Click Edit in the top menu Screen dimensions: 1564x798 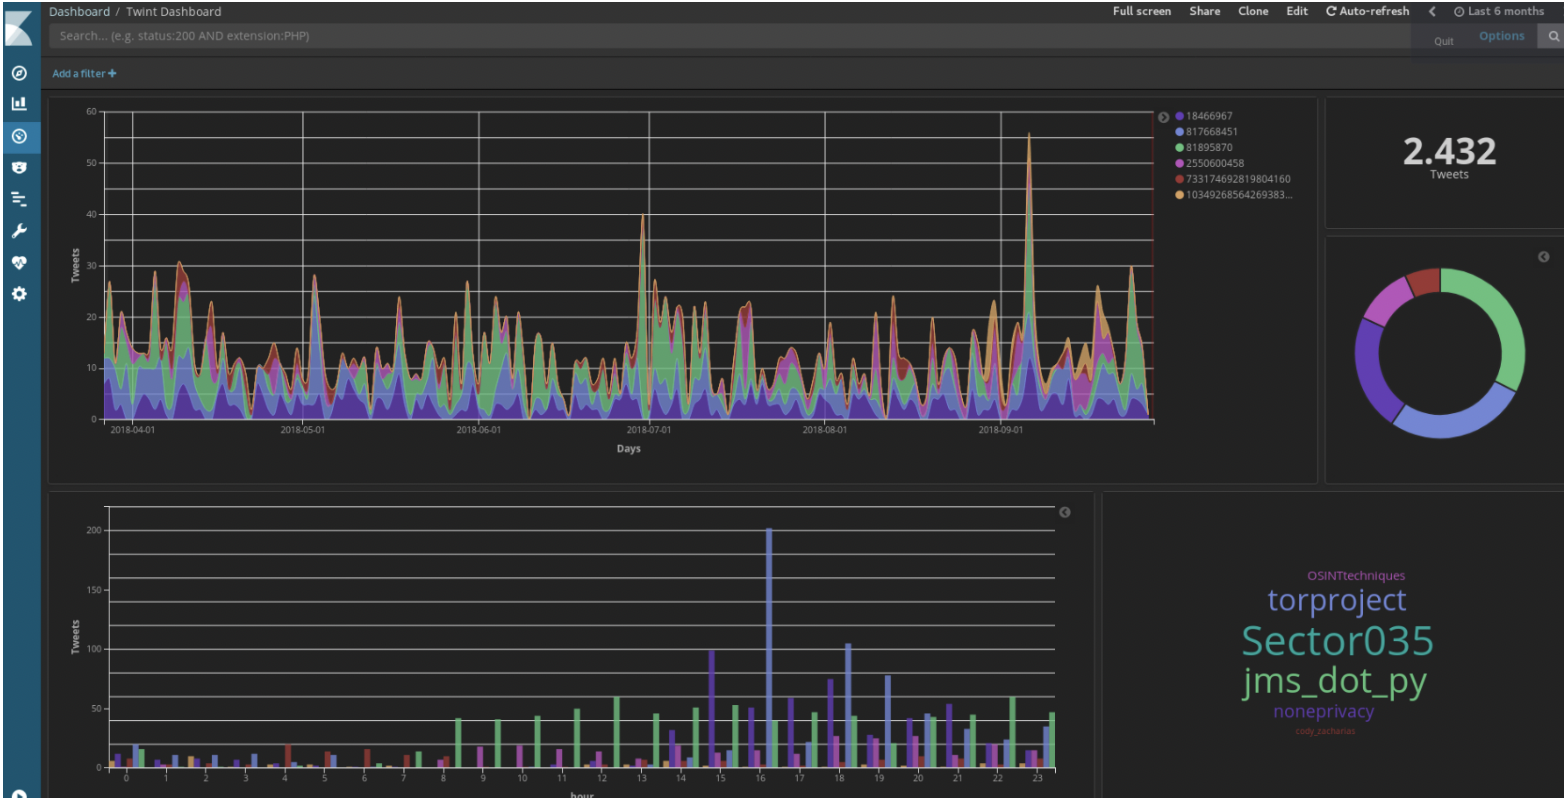pyautogui.click(x=1297, y=12)
